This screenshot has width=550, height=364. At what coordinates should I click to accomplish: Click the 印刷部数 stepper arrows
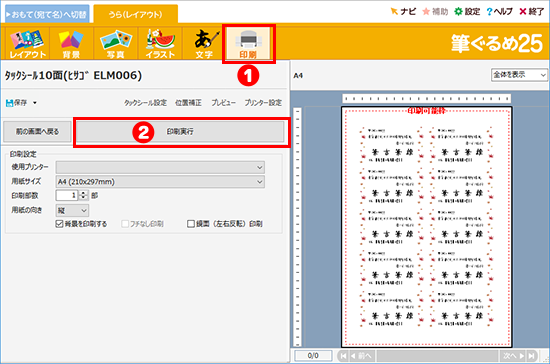(x=83, y=195)
